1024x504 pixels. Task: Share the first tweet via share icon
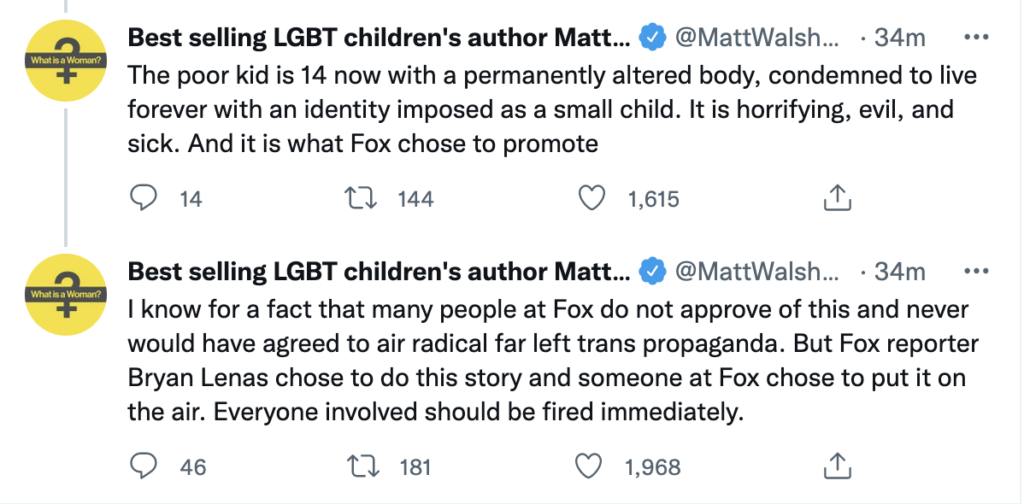tap(835, 198)
